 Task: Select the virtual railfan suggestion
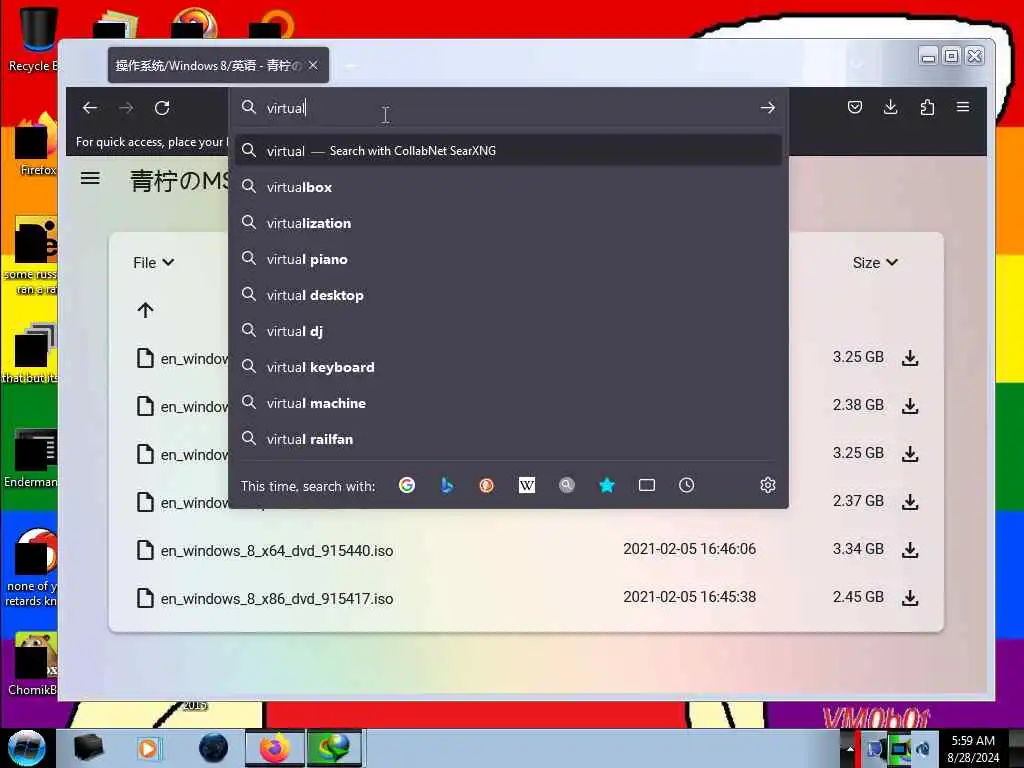[x=509, y=439]
